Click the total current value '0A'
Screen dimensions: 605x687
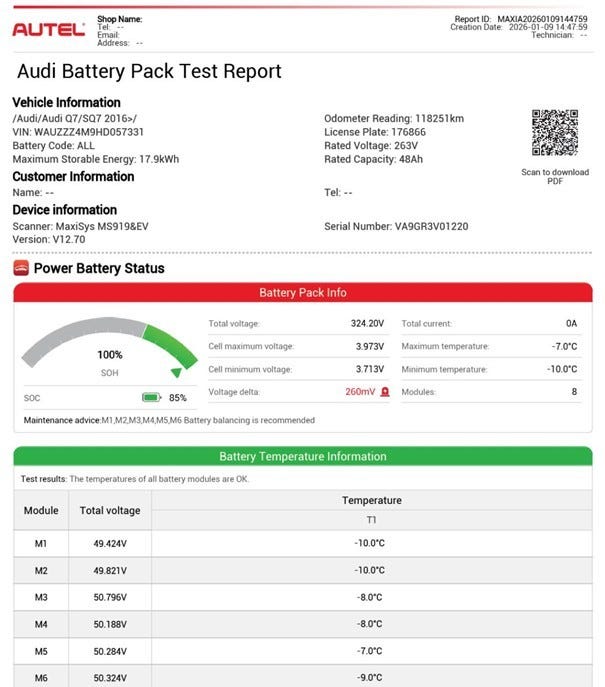click(x=571, y=323)
